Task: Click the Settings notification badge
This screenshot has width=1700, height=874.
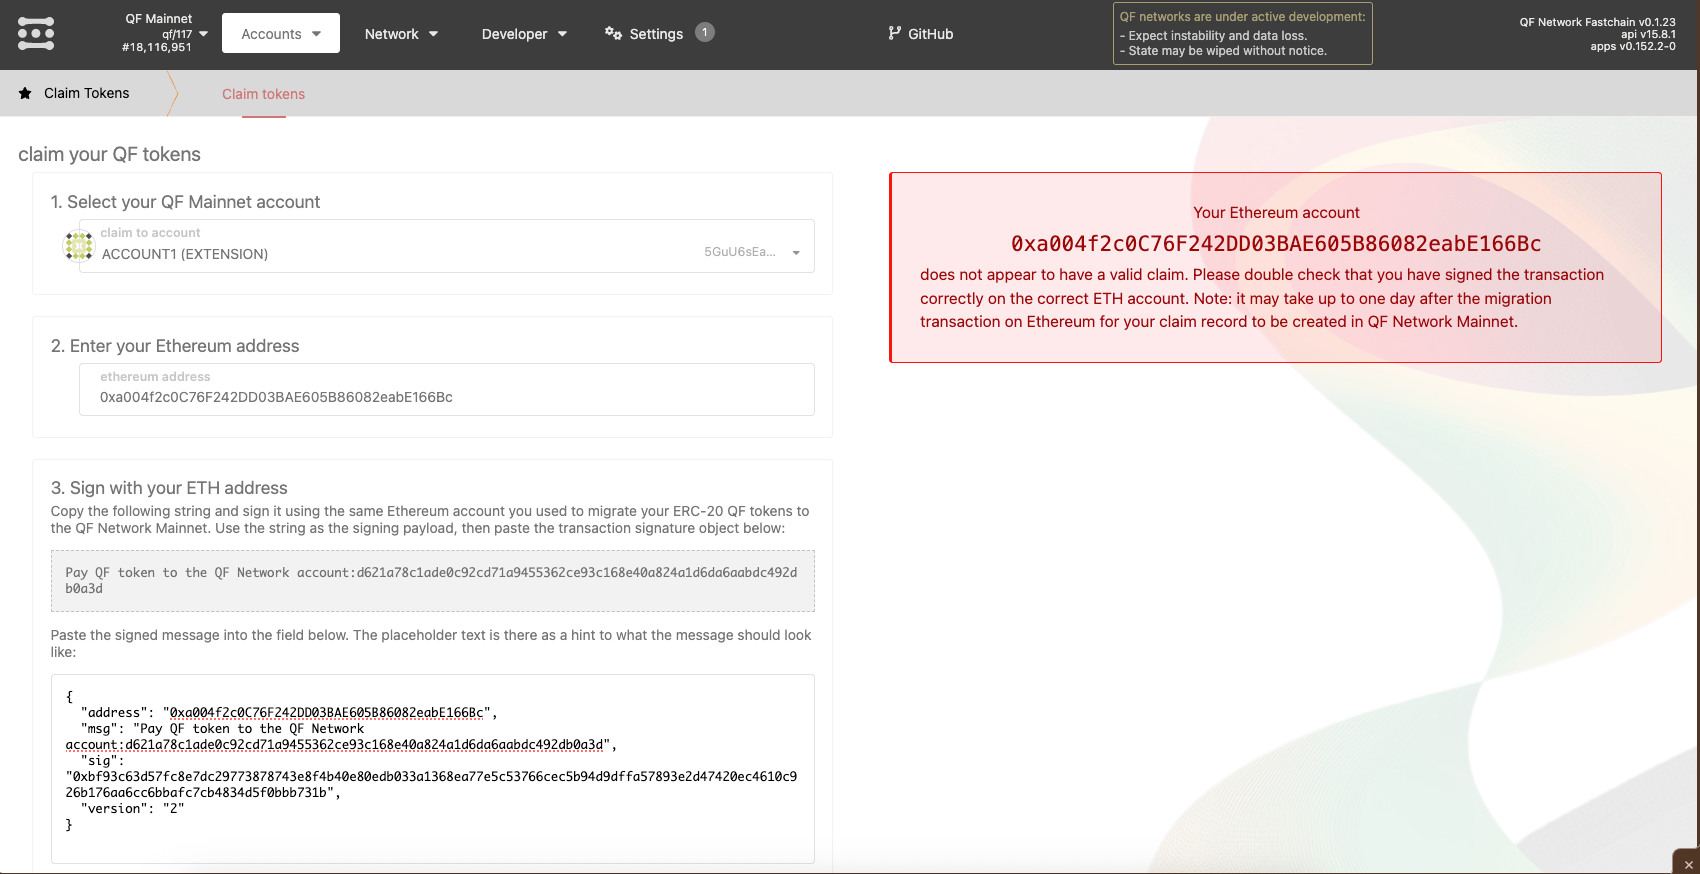Action: tap(704, 32)
